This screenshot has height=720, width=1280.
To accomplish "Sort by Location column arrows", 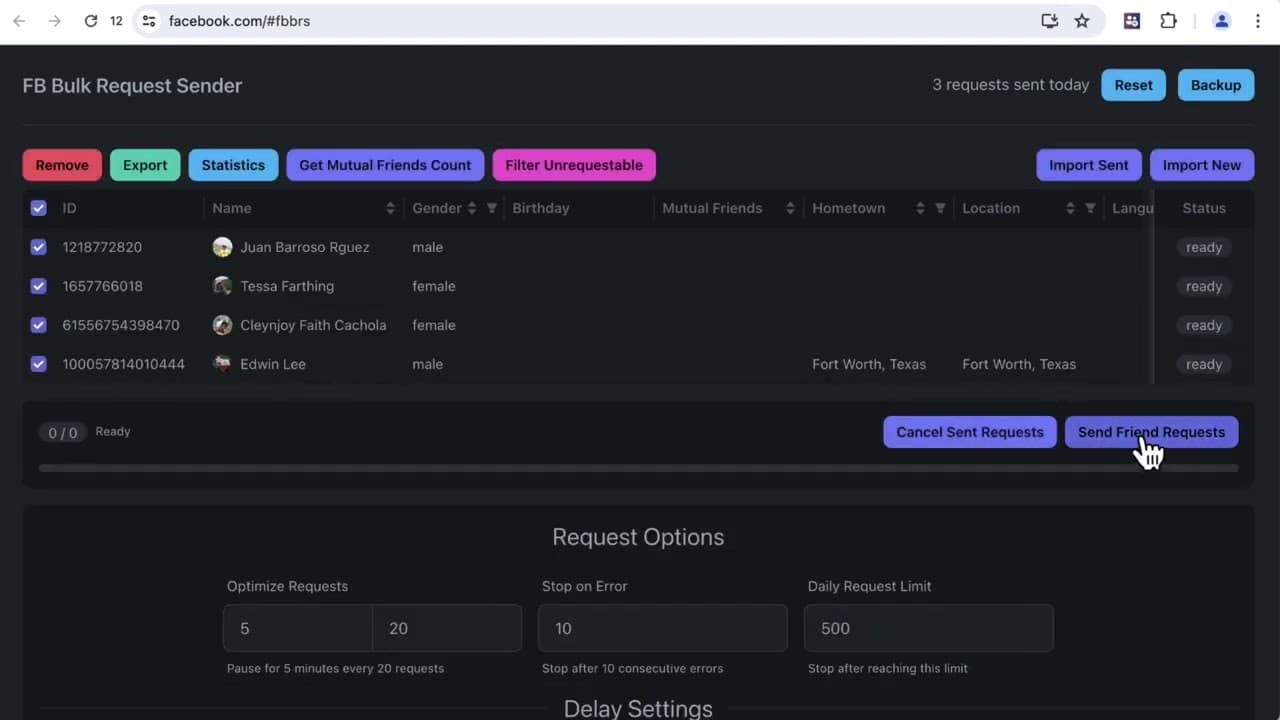I will (x=1070, y=208).
